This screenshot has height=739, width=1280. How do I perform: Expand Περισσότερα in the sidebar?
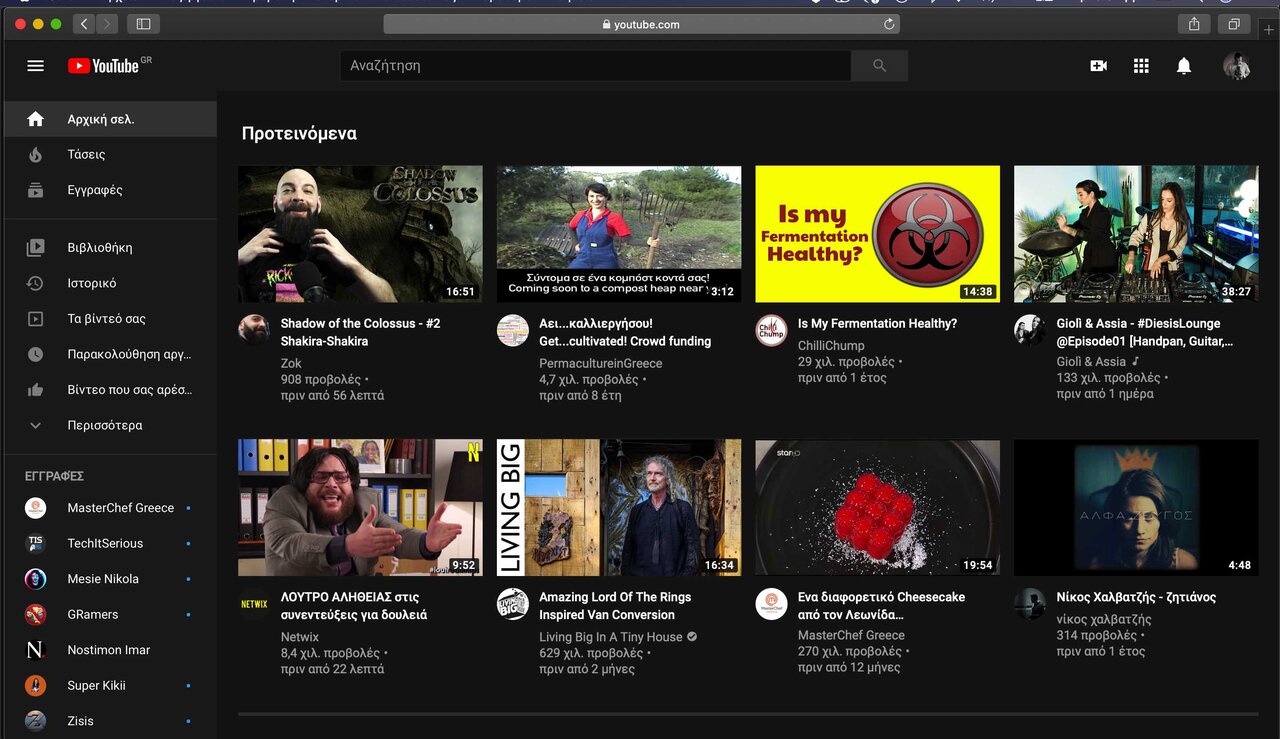click(x=110, y=425)
